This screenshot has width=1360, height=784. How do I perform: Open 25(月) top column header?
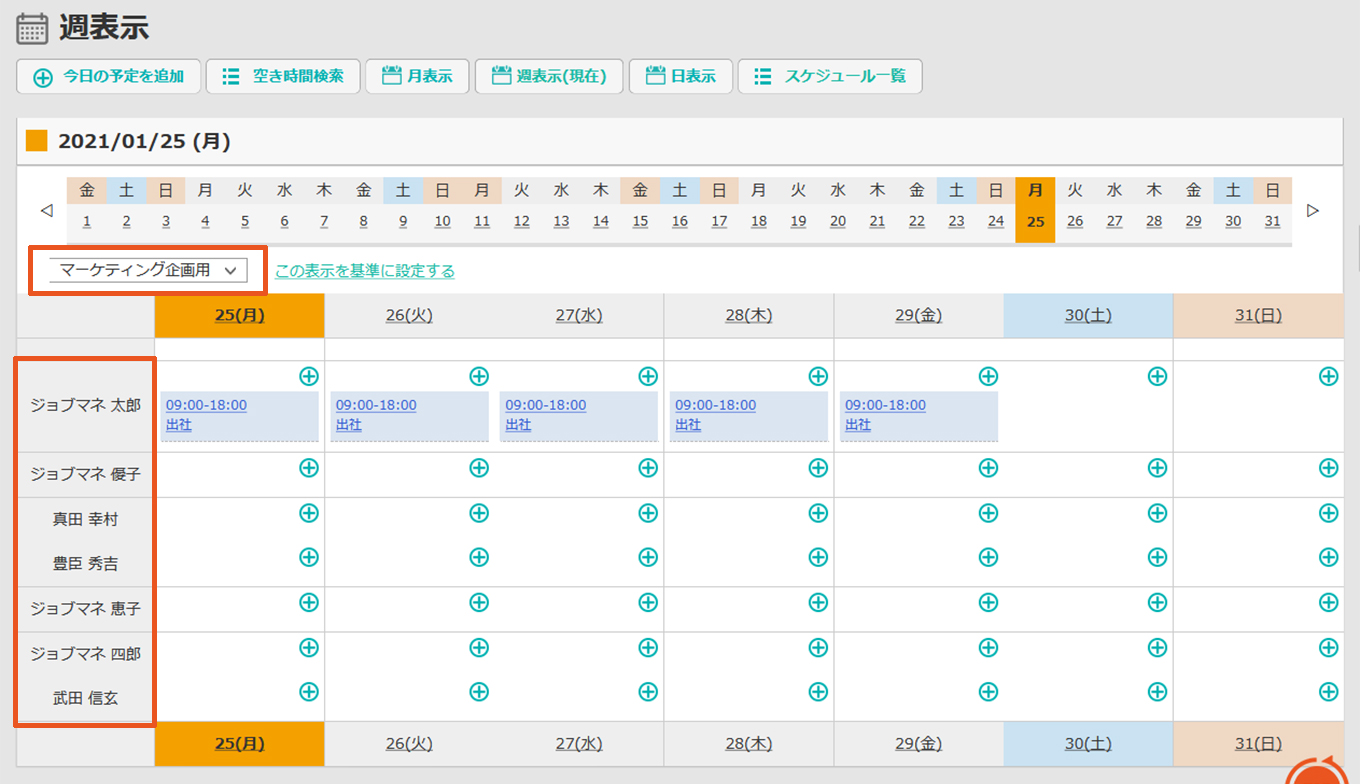coord(240,316)
